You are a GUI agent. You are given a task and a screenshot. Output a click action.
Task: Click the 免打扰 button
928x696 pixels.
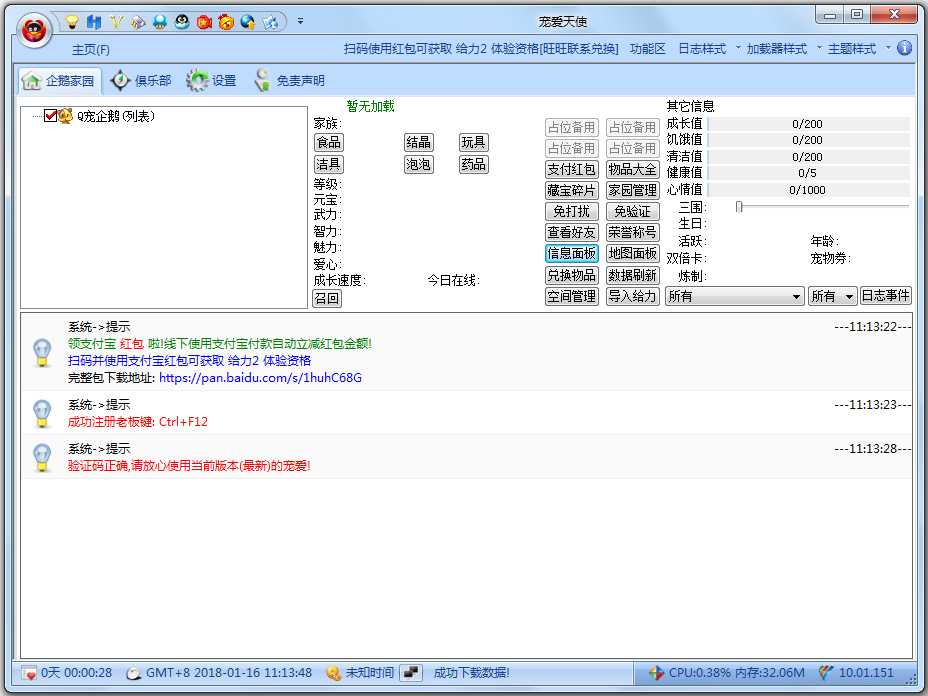tap(572, 211)
